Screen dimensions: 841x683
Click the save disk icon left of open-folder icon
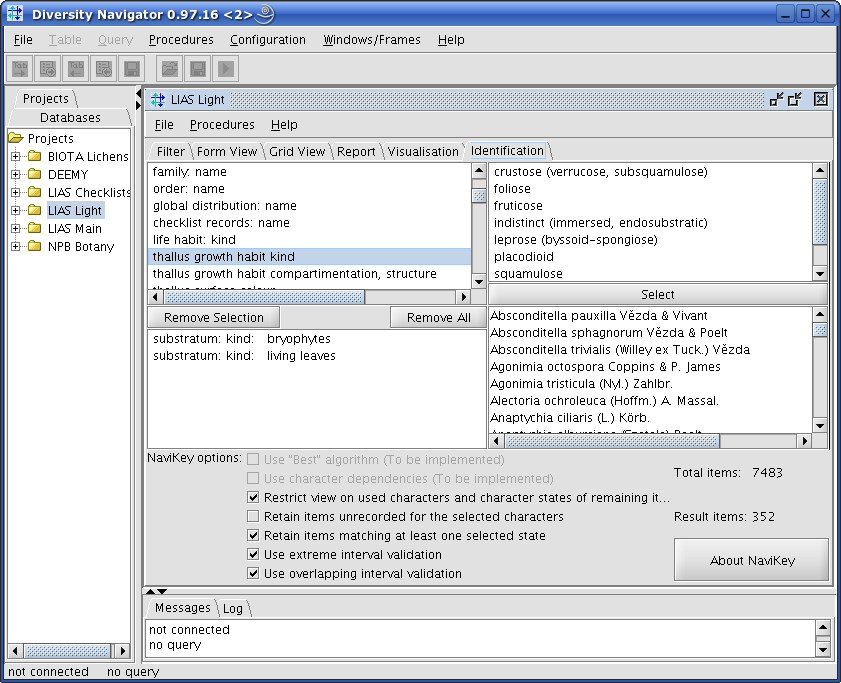point(131,69)
